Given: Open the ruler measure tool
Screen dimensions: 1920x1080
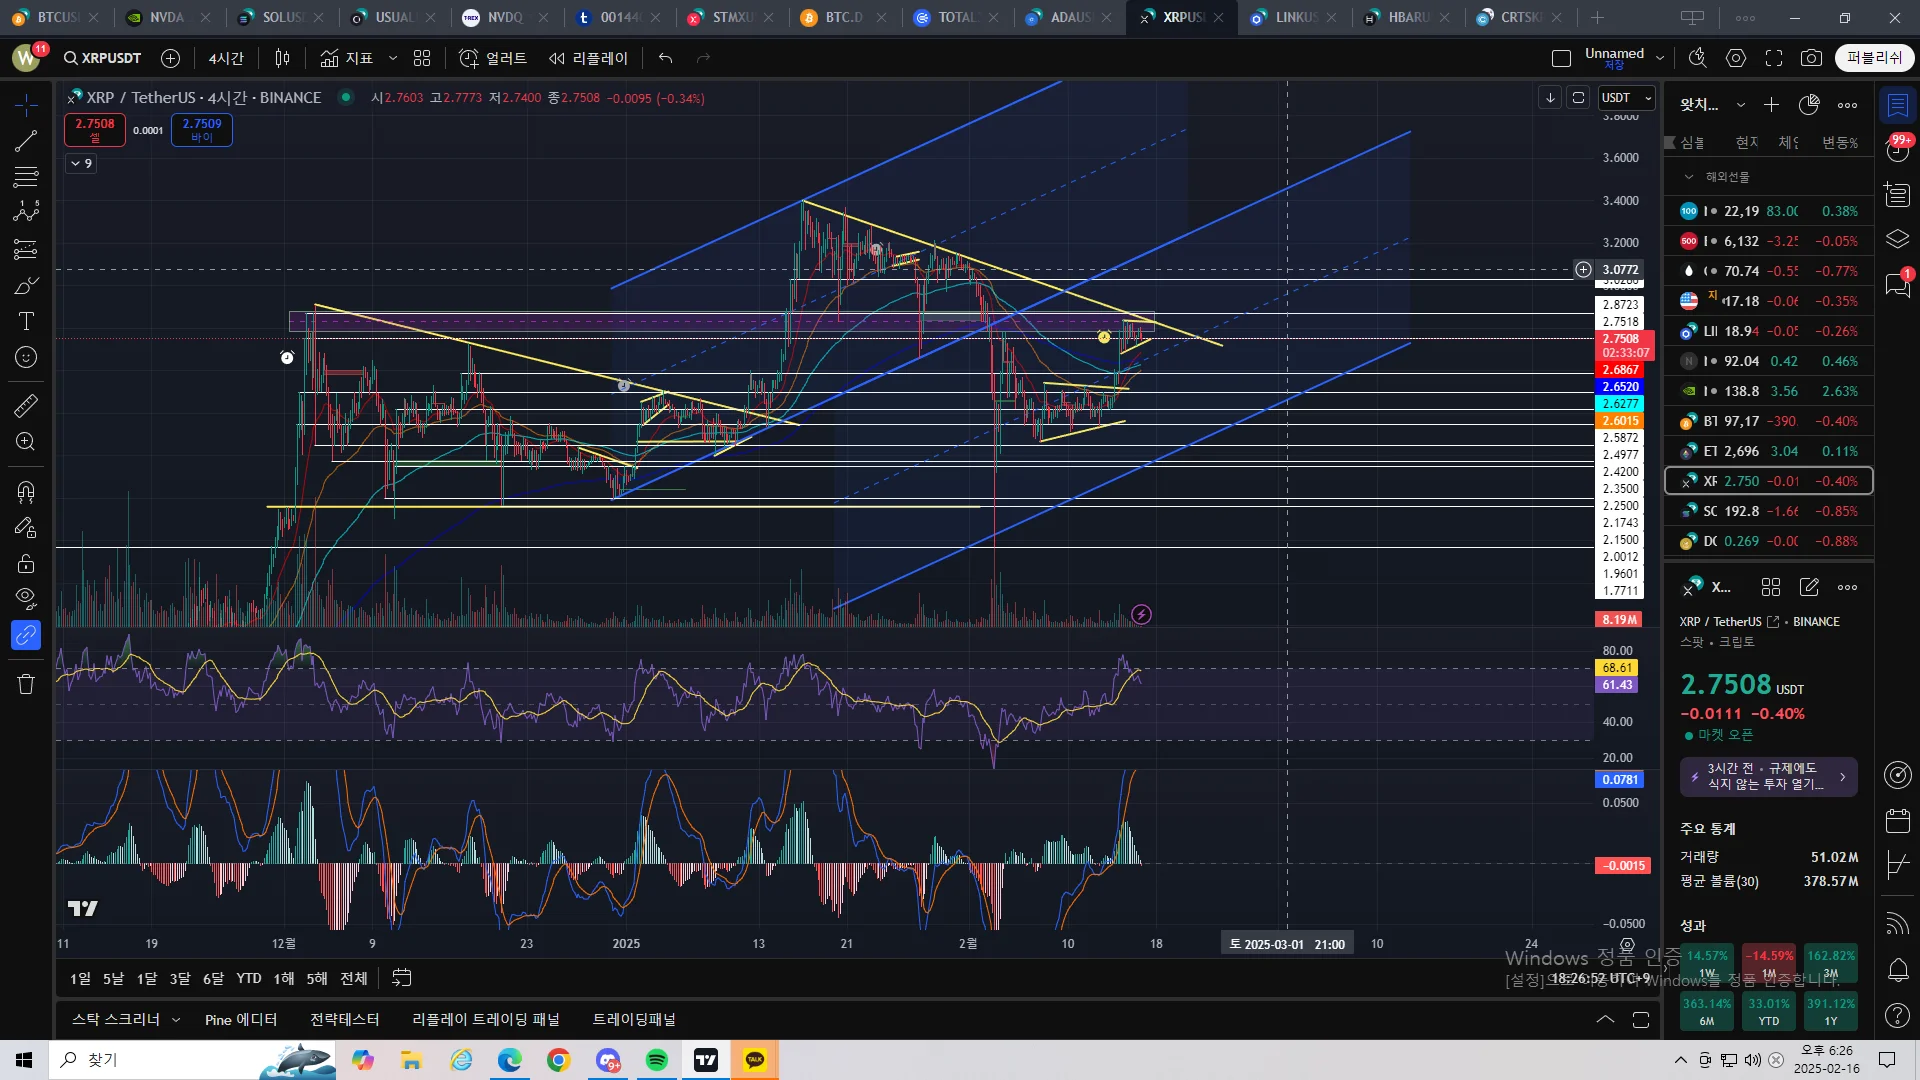Looking at the screenshot, I should (26, 405).
